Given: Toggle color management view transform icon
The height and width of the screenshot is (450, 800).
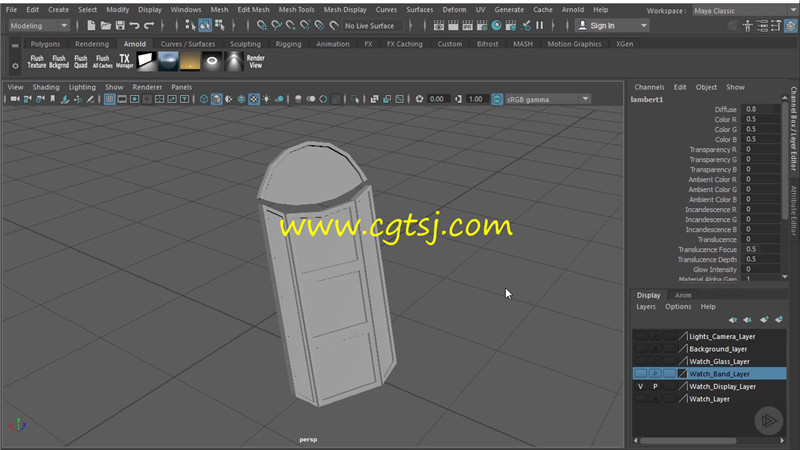Looking at the screenshot, I should 497,99.
